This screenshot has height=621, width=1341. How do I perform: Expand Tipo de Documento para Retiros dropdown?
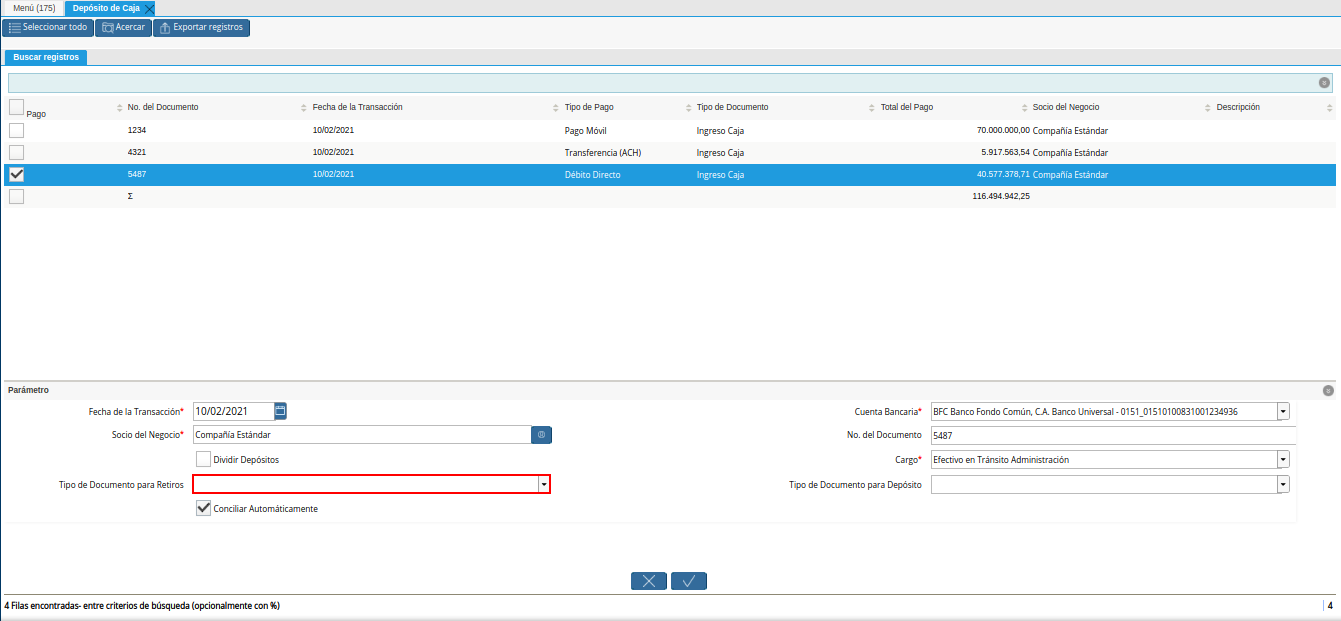(x=544, y=484)
